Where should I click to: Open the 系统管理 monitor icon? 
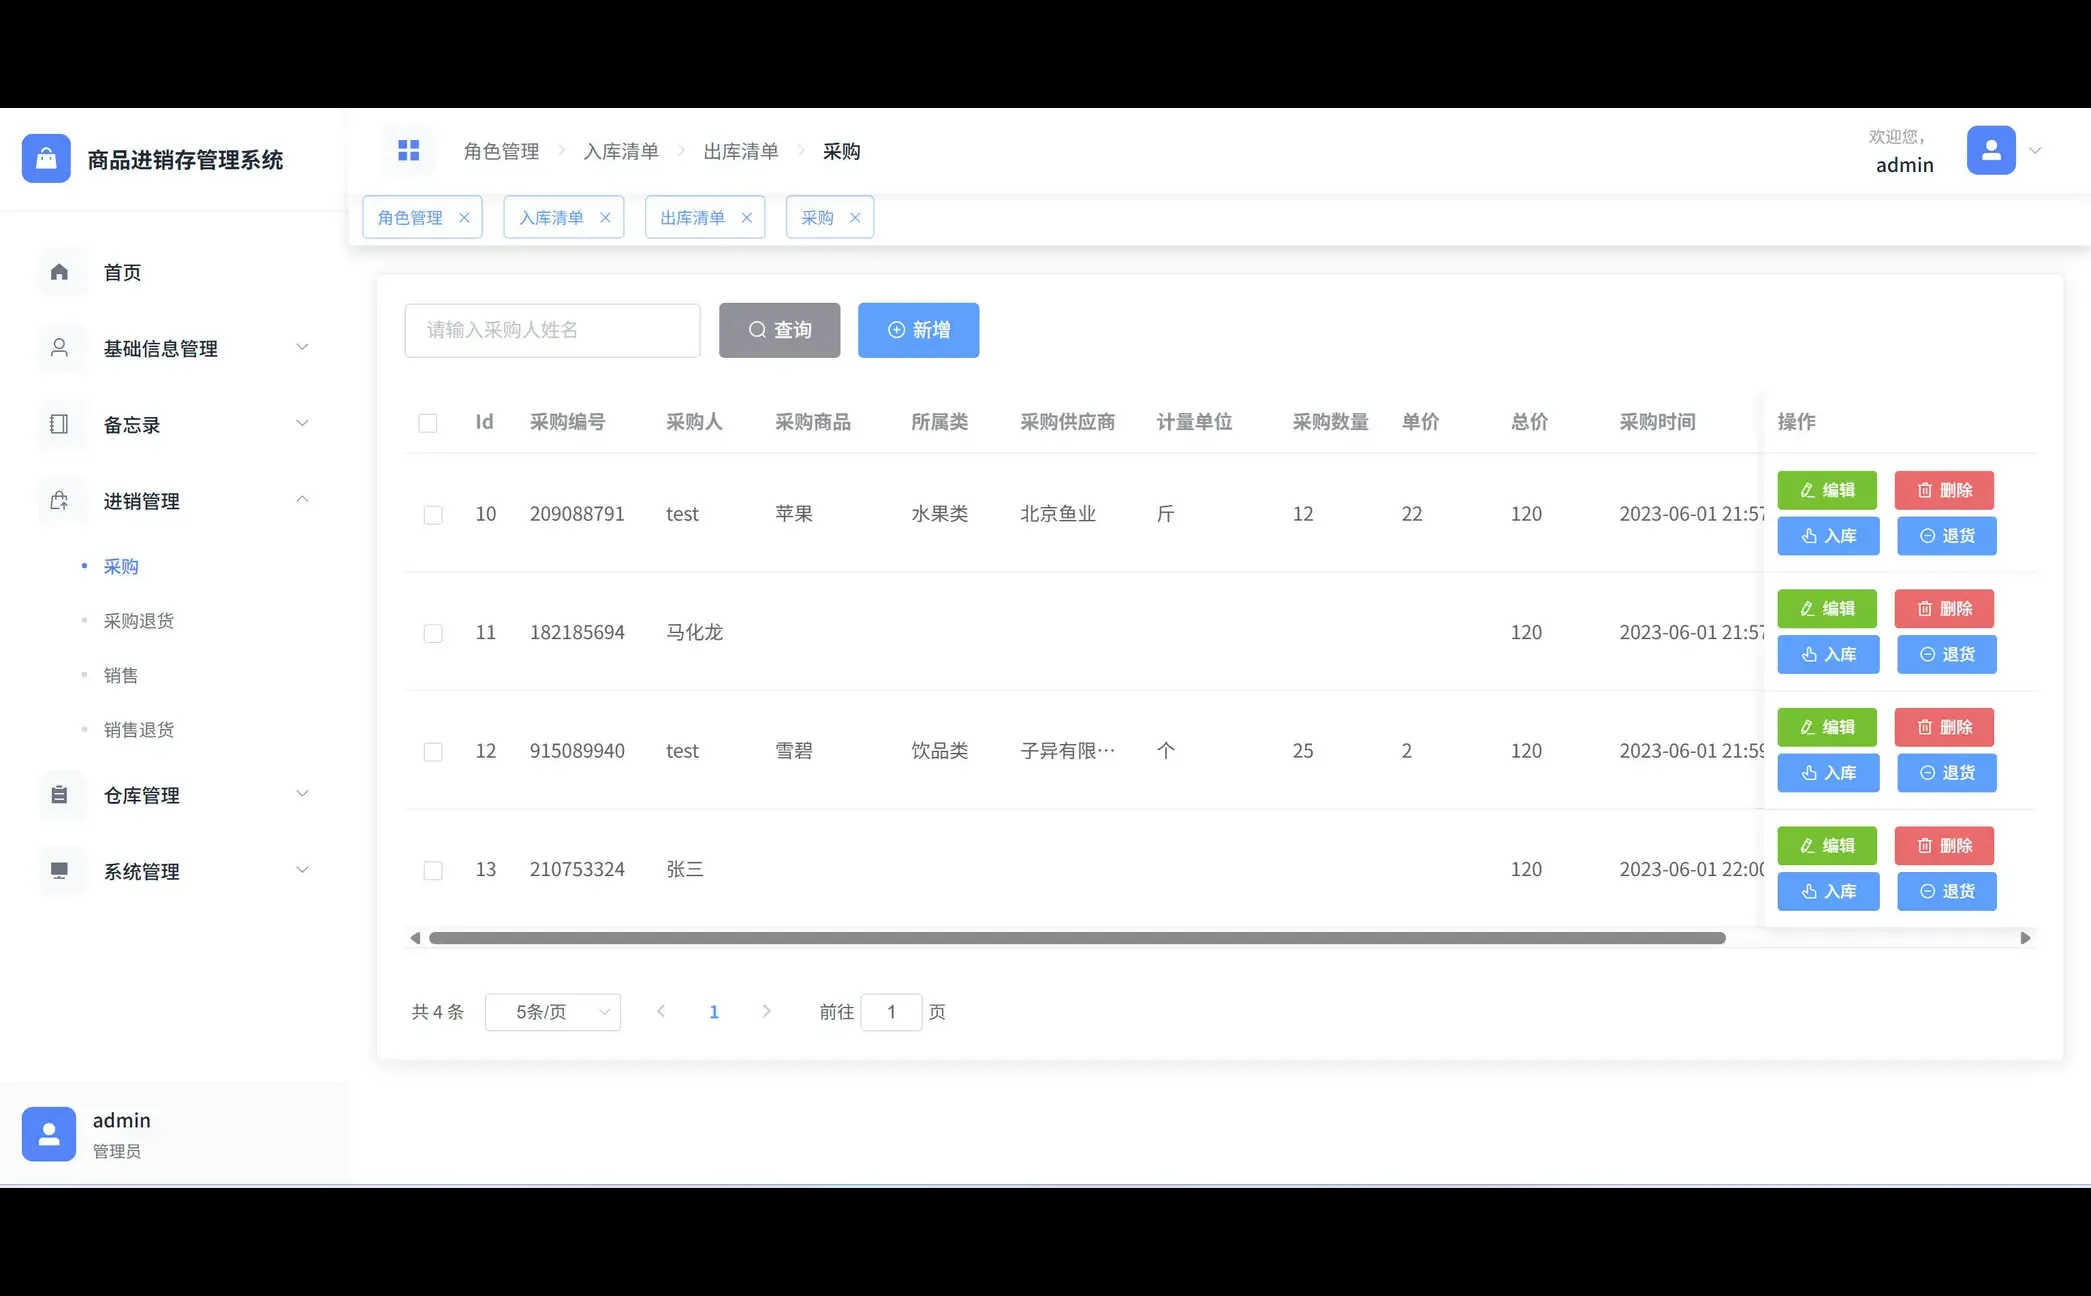(60, 871)
